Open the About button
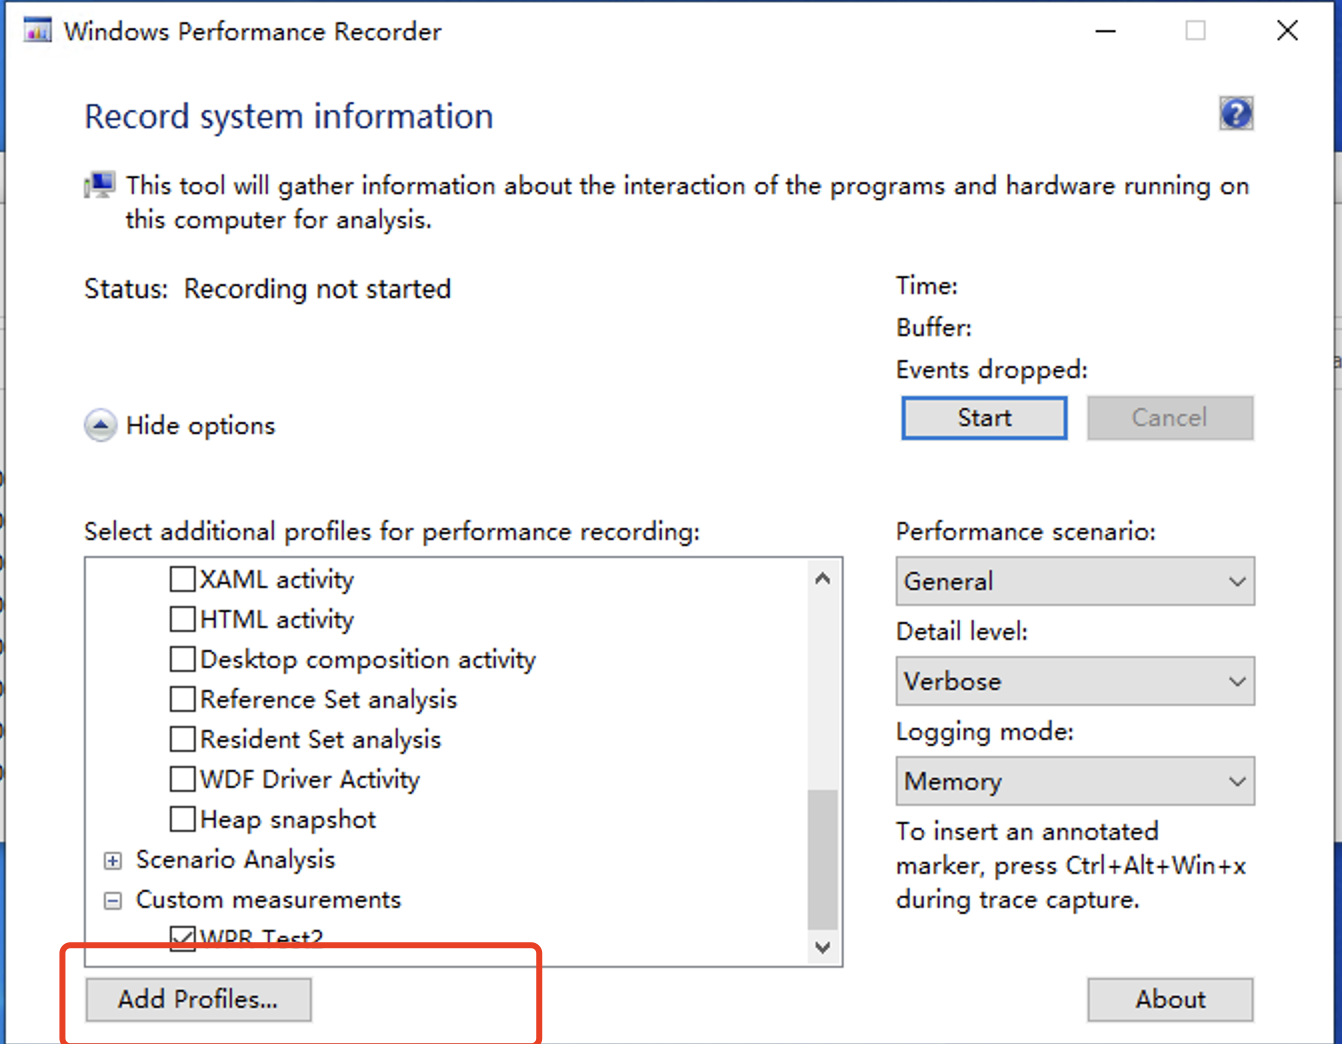 1170,1000
